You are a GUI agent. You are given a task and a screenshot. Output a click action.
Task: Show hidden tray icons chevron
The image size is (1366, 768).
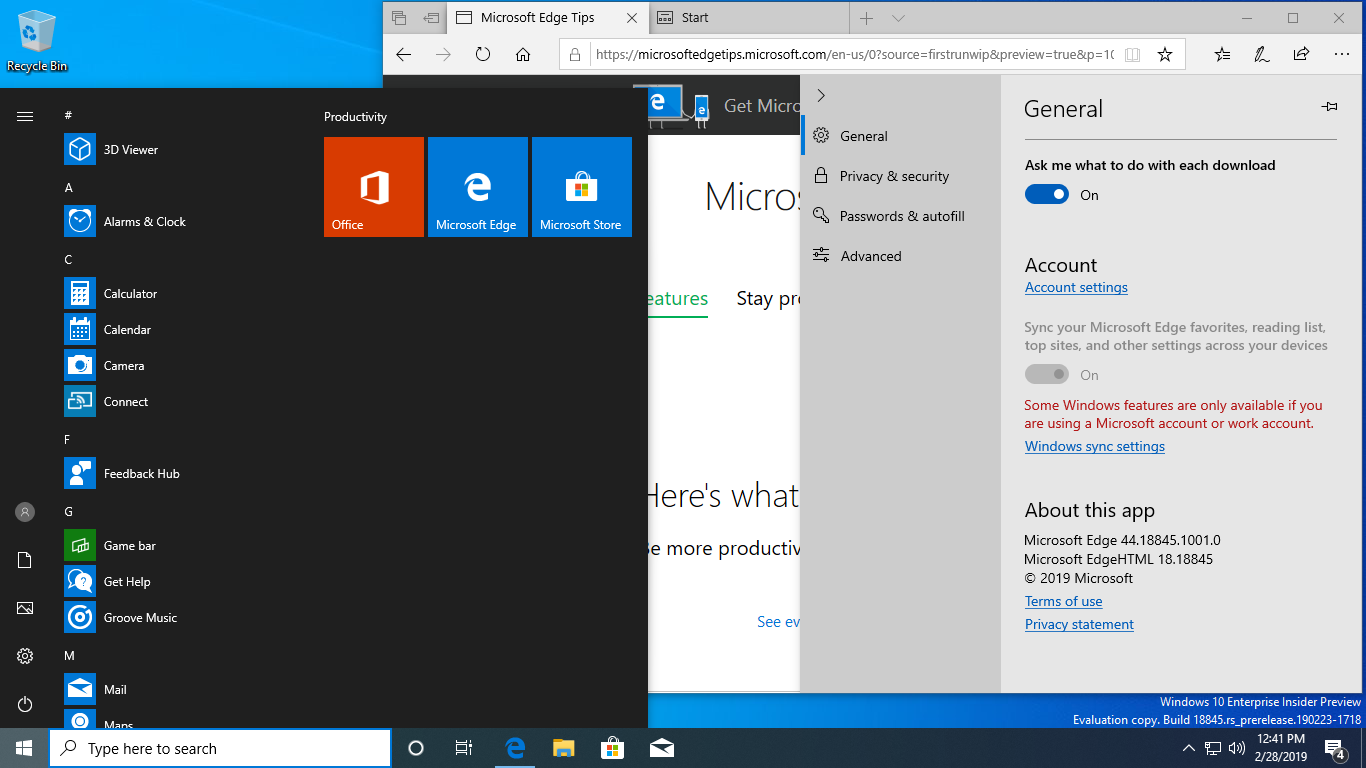coord(1189,748)
